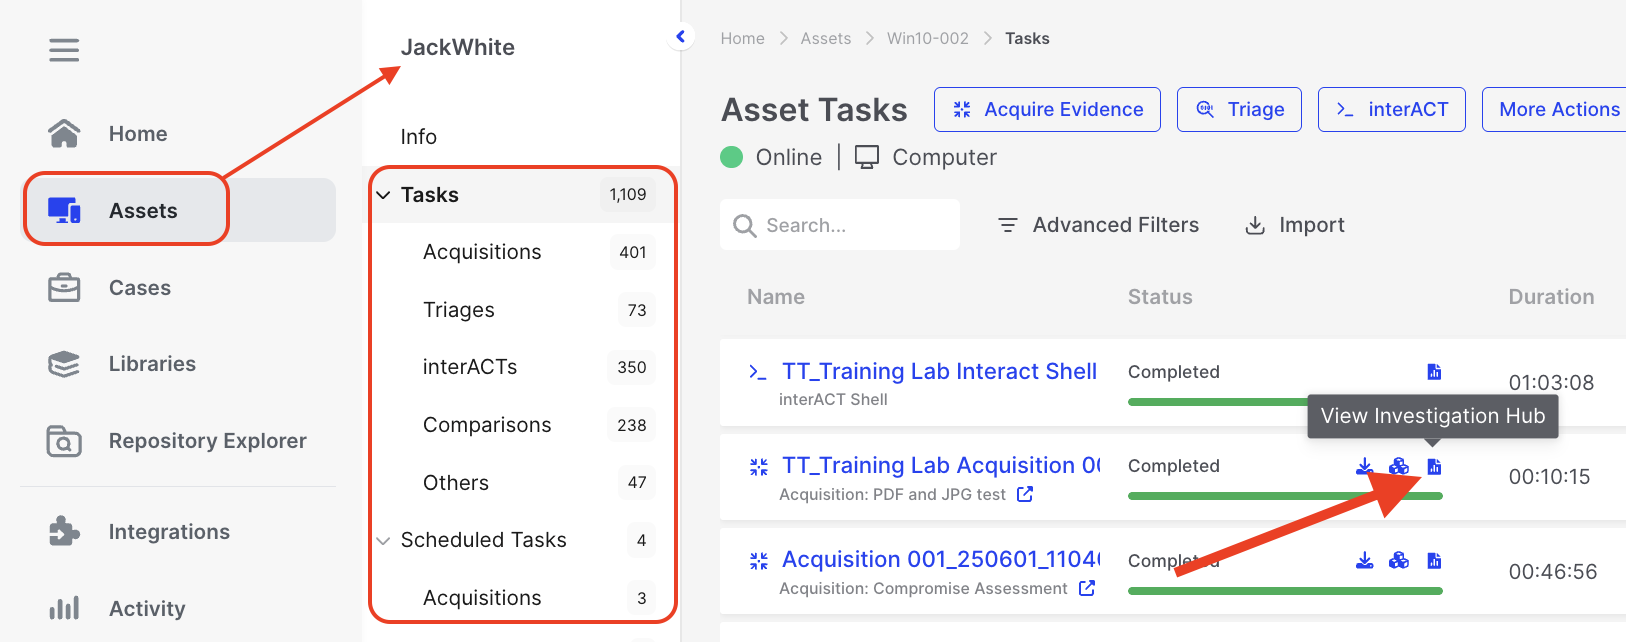
Task: Open report icon on Interact Shell row
Action: [x=1434, y=372]
